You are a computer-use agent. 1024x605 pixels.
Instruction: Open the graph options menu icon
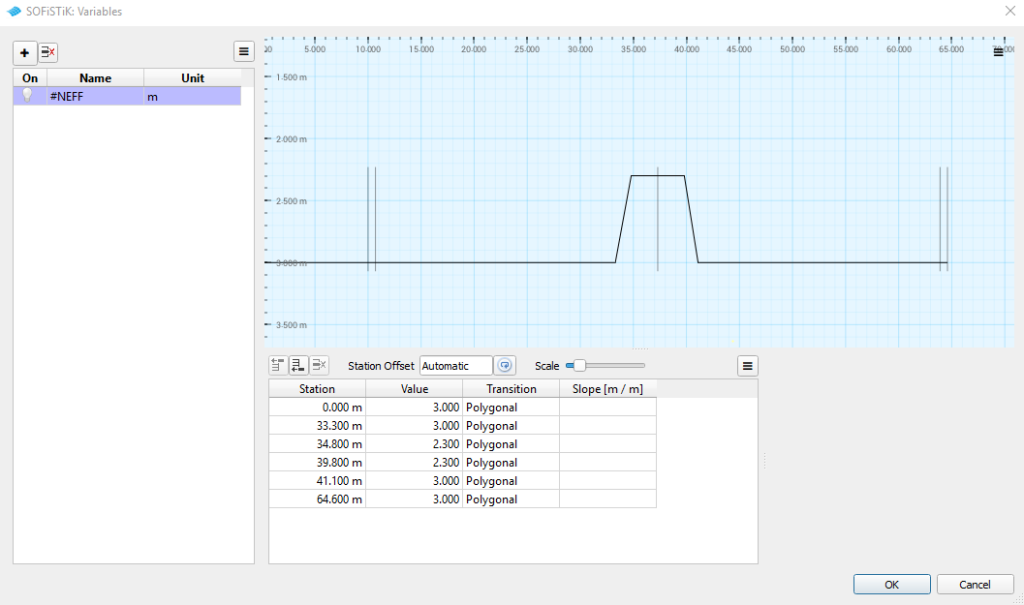[x=998, y=52]
